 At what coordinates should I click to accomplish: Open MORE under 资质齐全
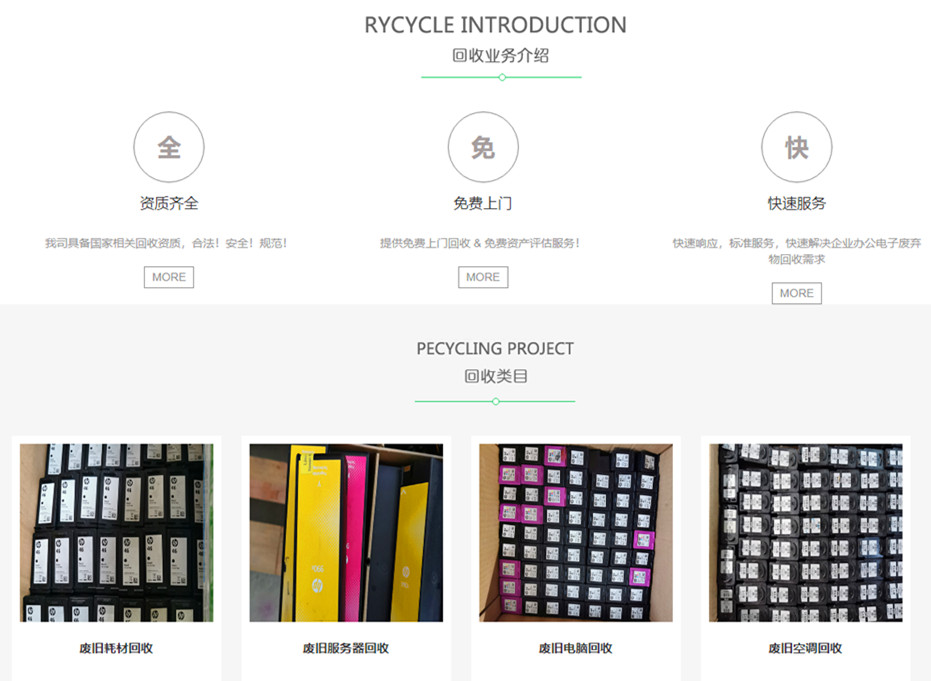pos(169,277)
